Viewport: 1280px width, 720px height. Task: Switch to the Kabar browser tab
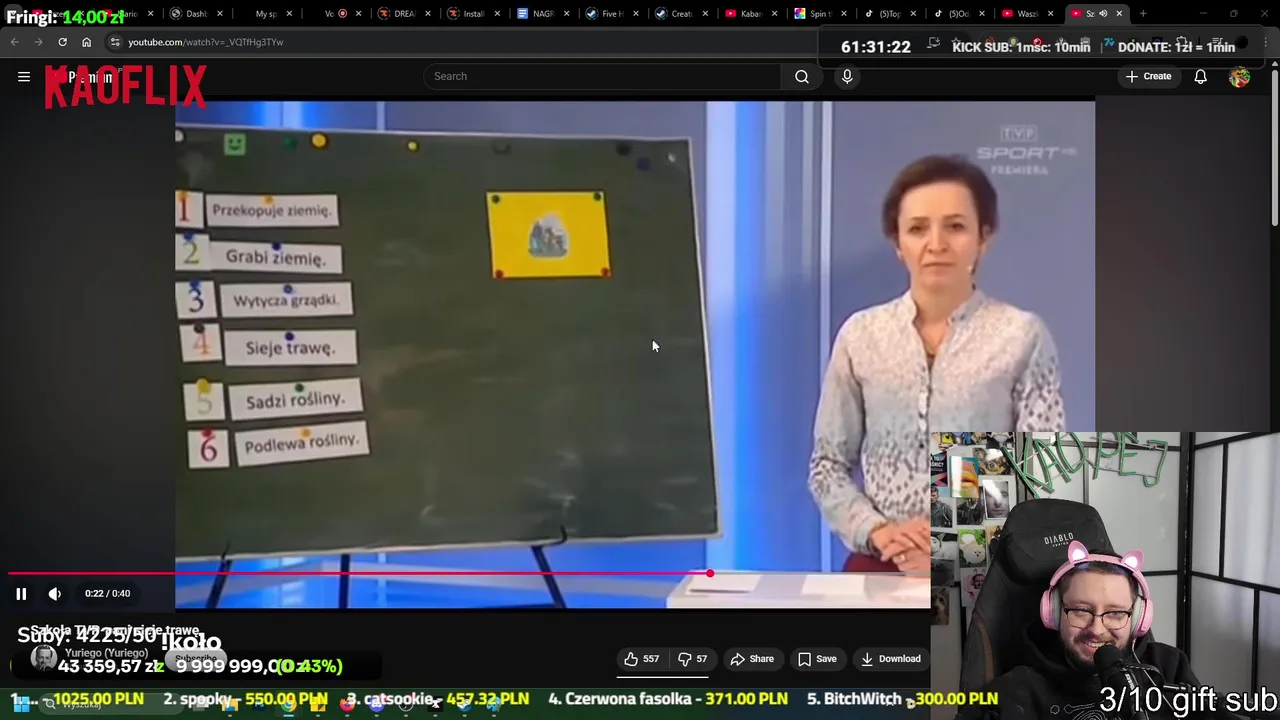pyautogui.click(x=750, y=14)
